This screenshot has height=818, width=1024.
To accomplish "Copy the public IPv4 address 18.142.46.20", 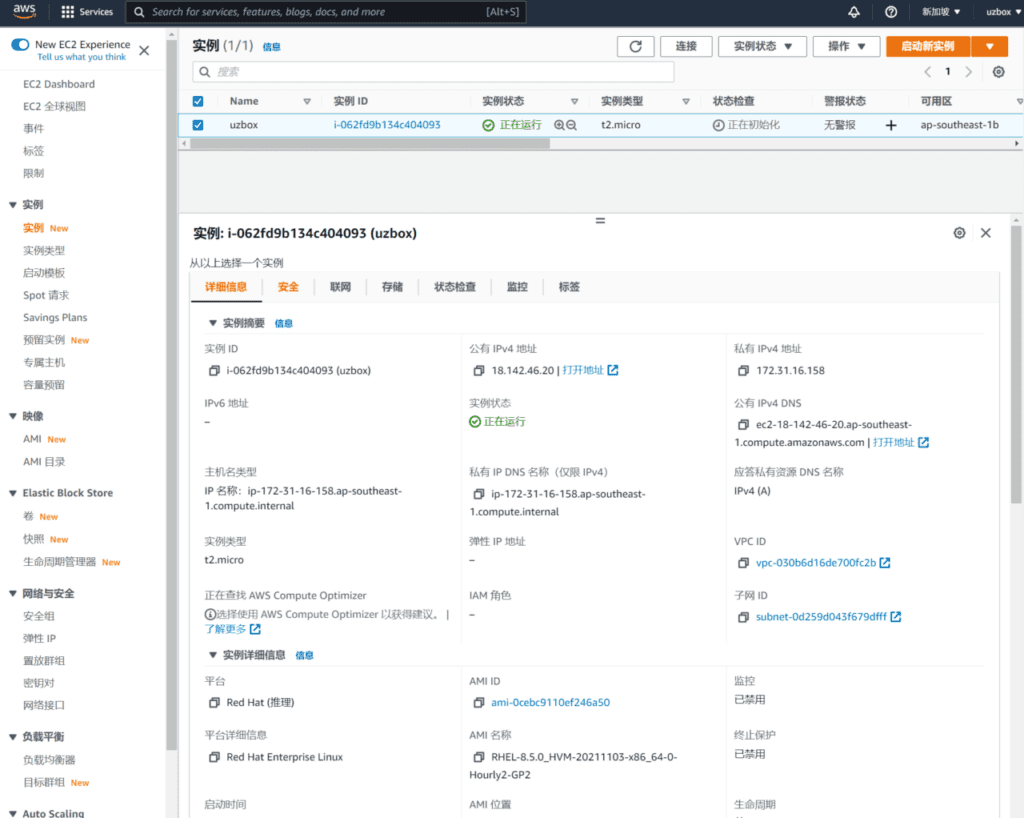I will pyautogui.click(x=478, y=371).
